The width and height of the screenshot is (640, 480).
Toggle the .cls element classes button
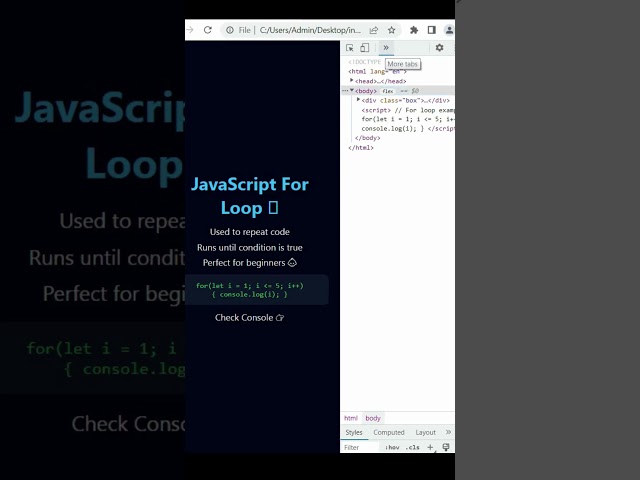click(413, 447)
